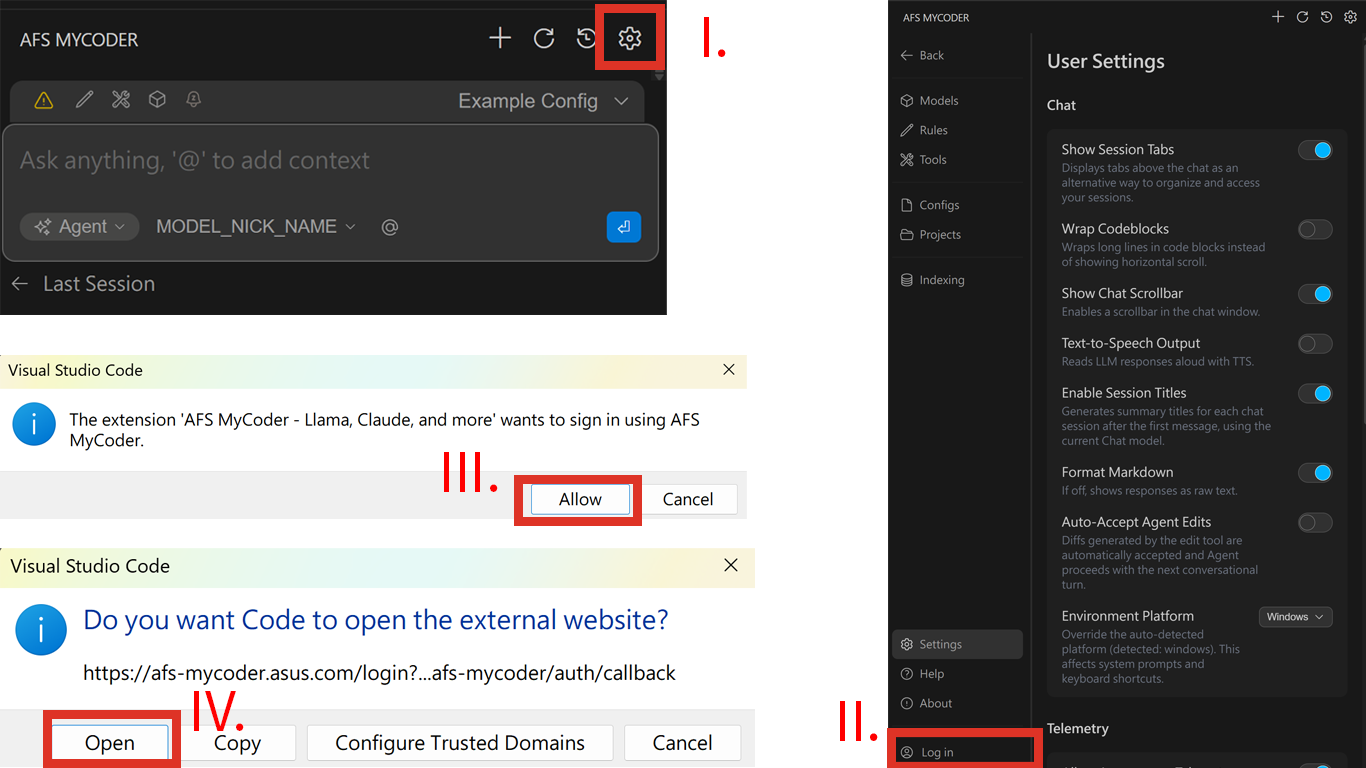The image size is (1366, 768).
Task: Click 'Show Session Tabs' label text
Action: coord(1118,150)
